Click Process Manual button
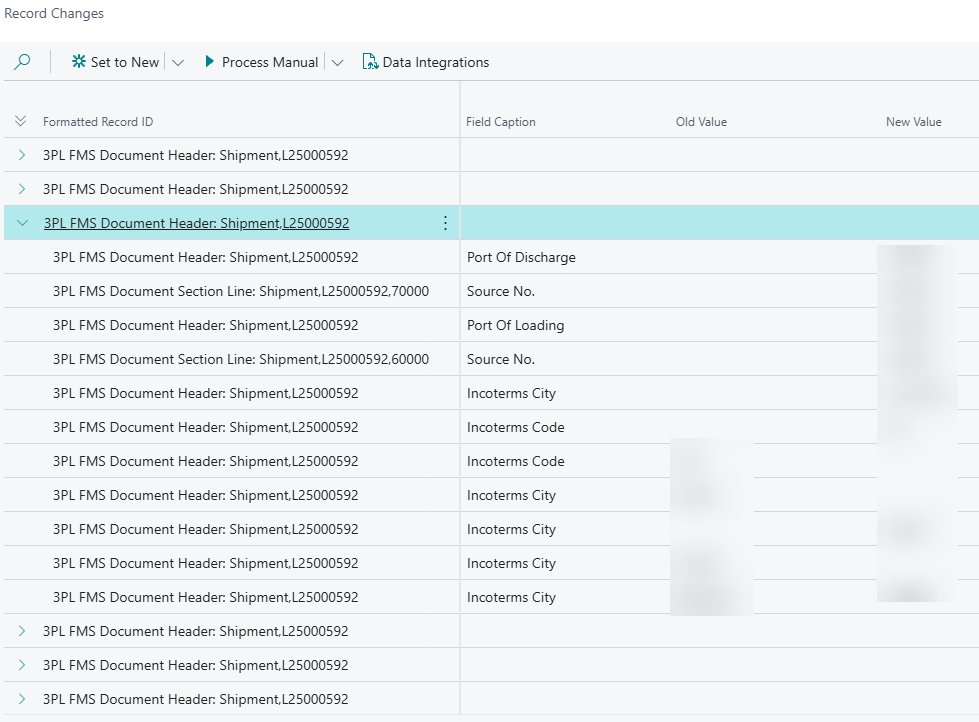This screenshot has width=979, height=722. pyautogui.click(x=261, y=62)
